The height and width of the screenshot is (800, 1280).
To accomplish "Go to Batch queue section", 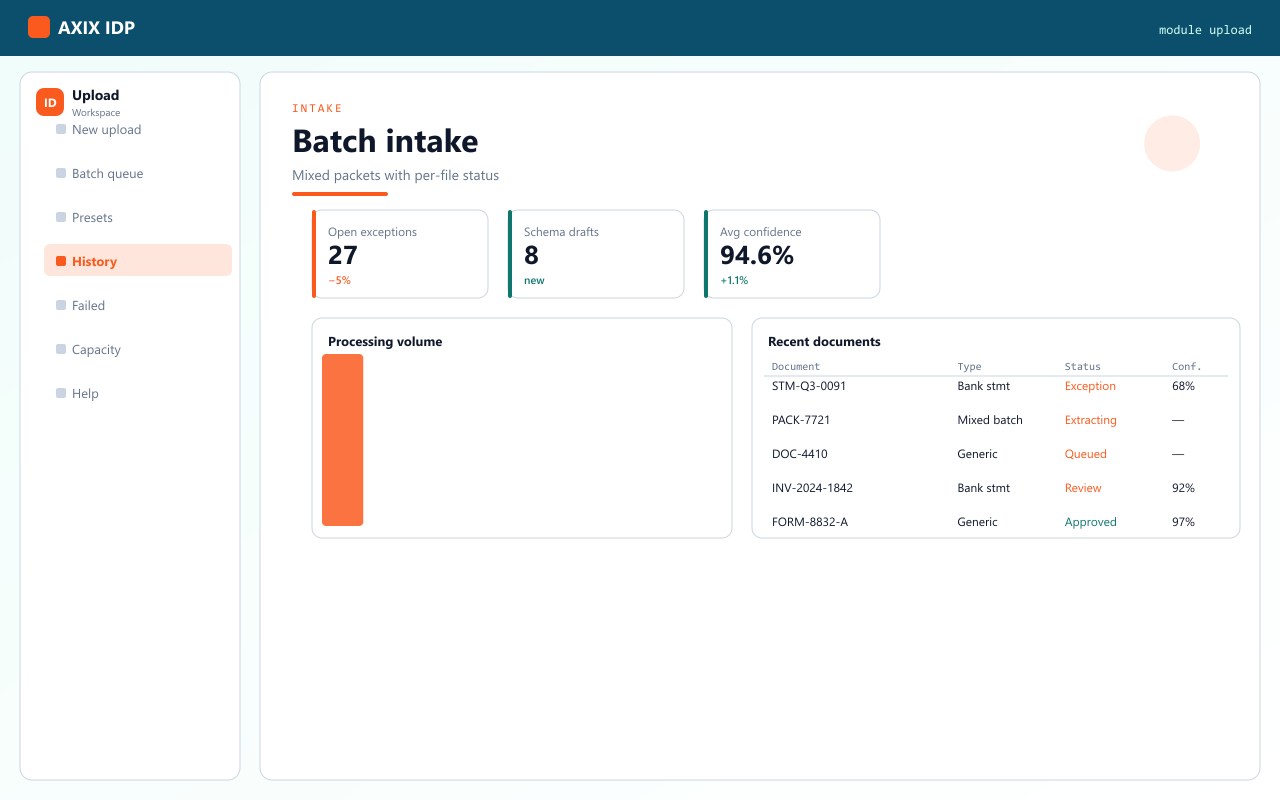I will (x=138, y=174).
